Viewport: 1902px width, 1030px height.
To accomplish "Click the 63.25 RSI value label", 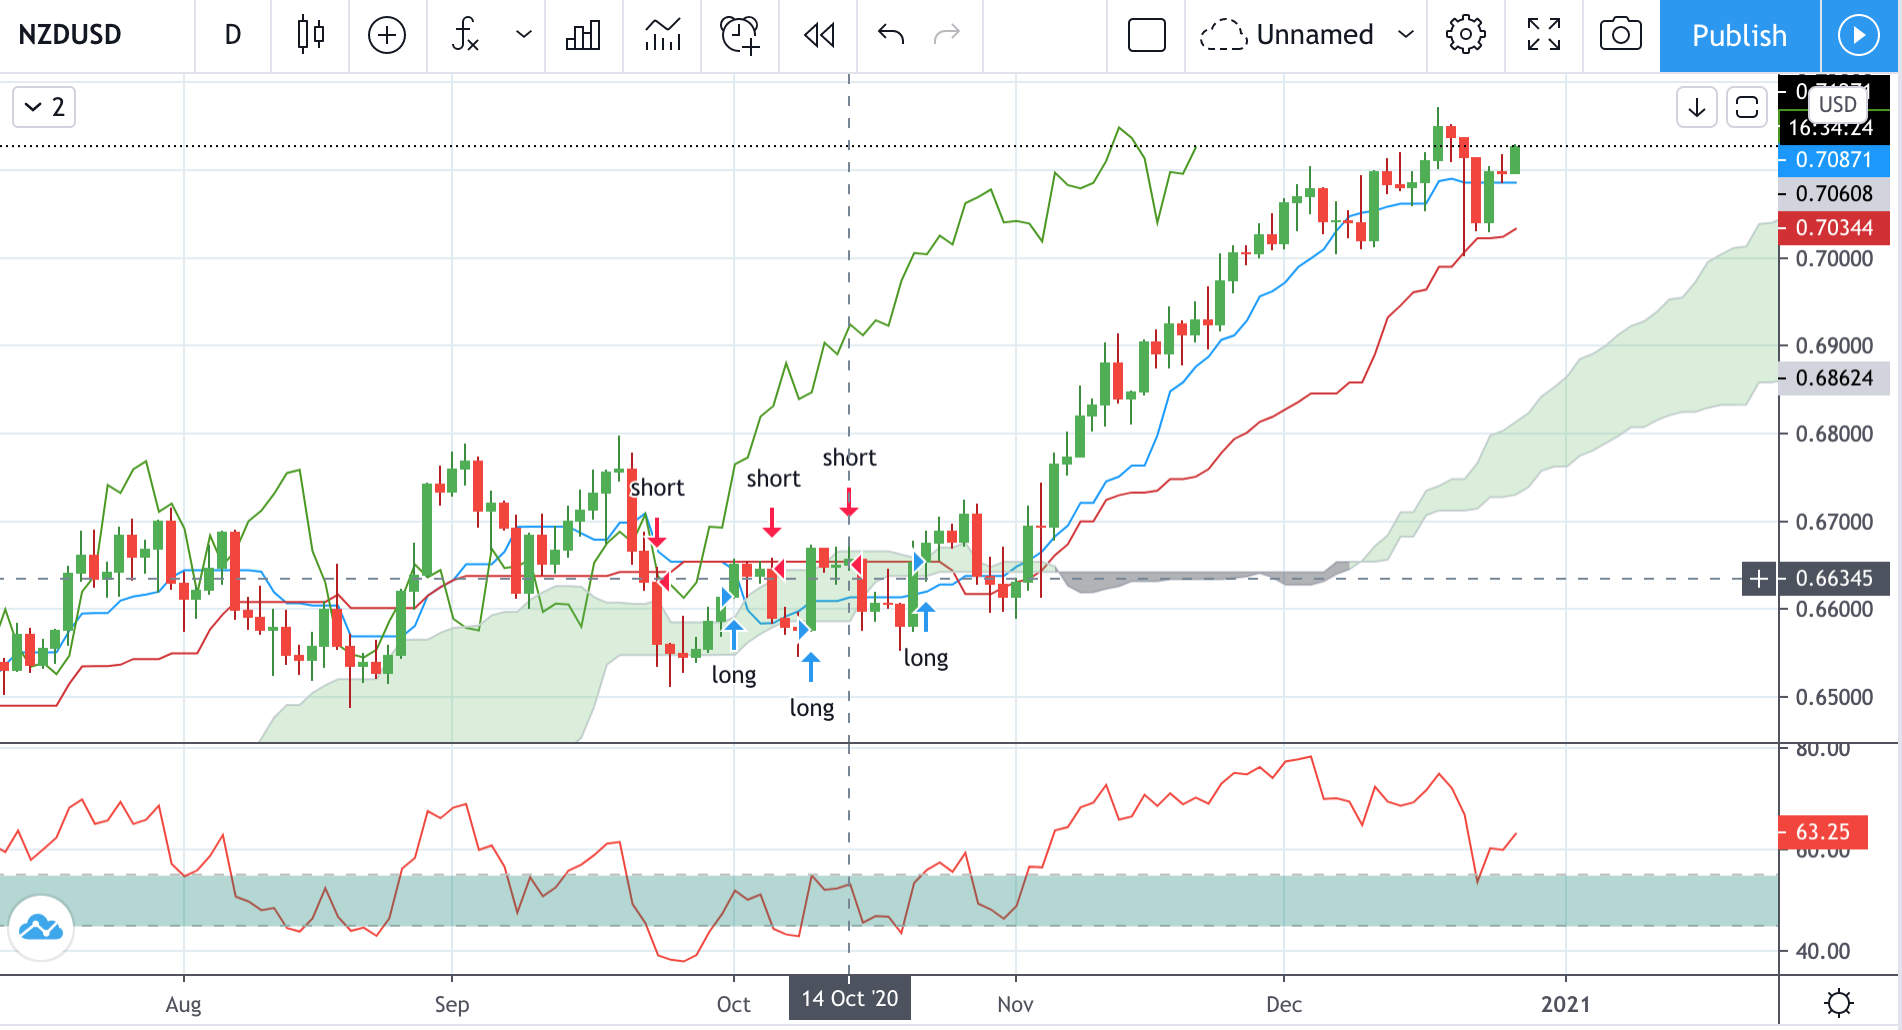I will (x=1824, y=832).
